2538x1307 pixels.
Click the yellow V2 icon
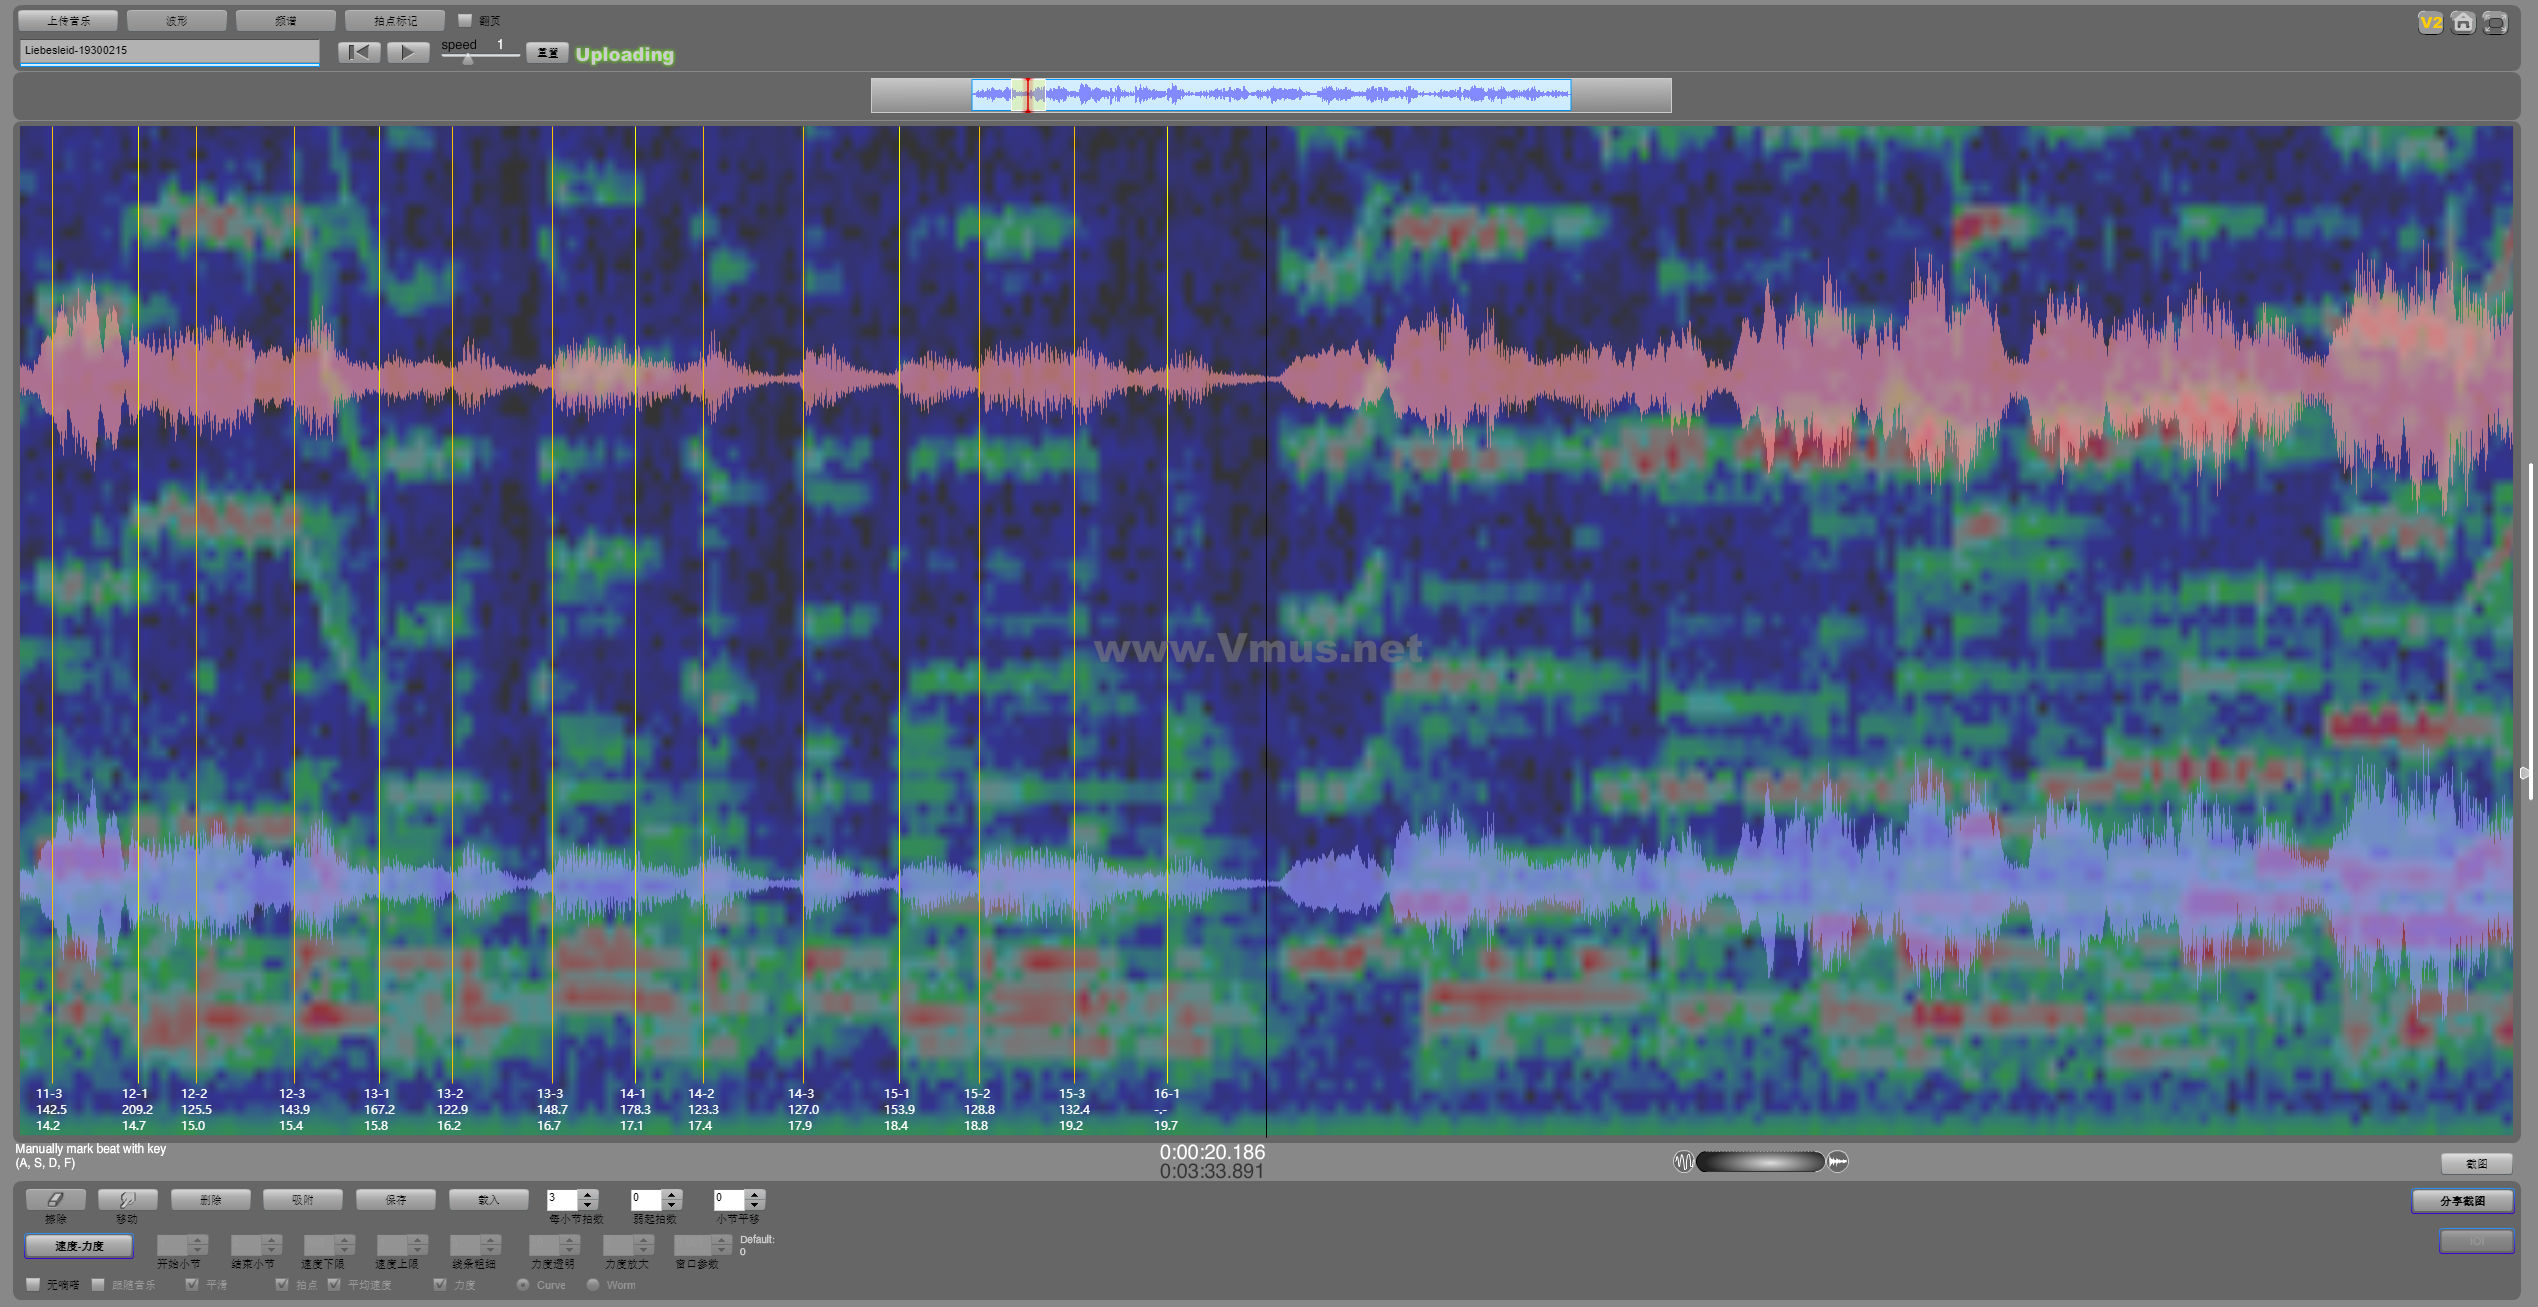(x=2431, y=22)
